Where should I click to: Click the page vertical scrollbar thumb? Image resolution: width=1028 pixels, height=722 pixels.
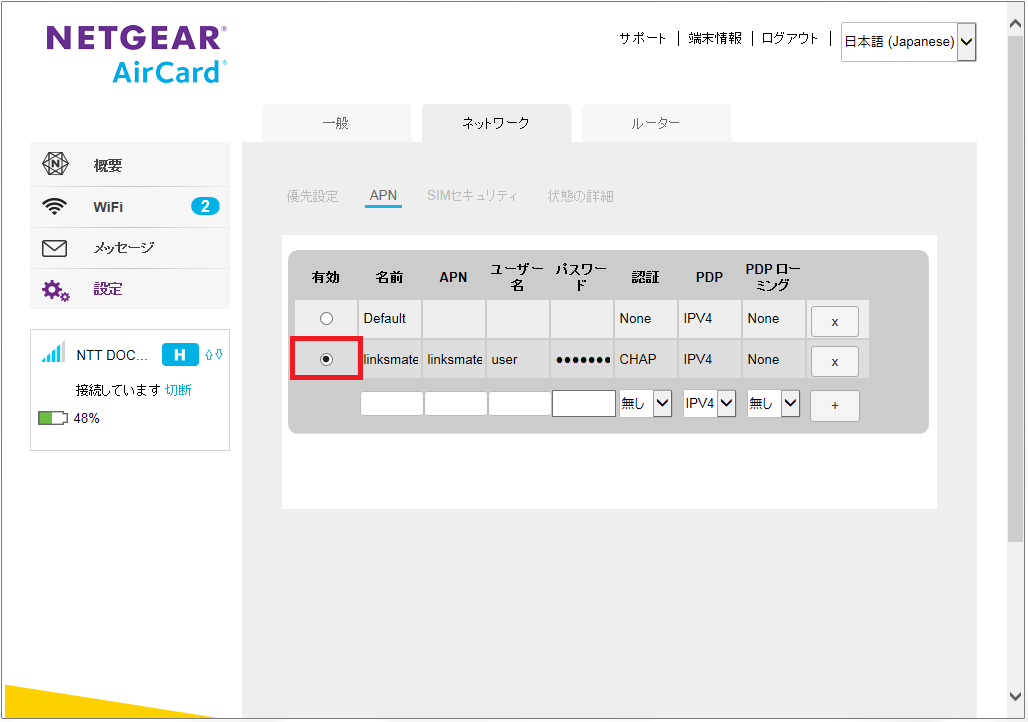click(x=1015, y=289)
